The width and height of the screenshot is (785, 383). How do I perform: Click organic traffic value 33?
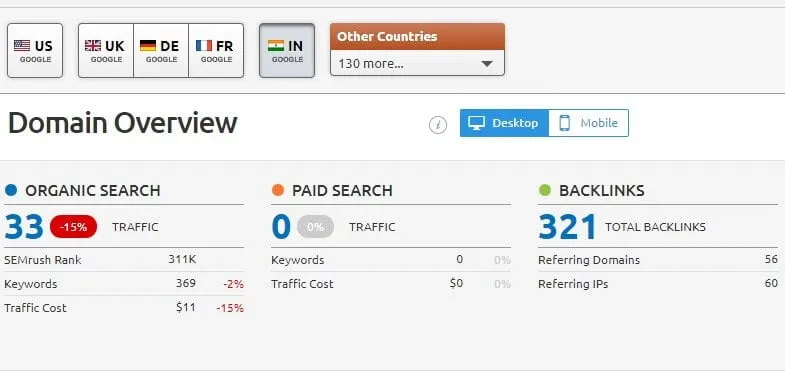click(24, 227)
